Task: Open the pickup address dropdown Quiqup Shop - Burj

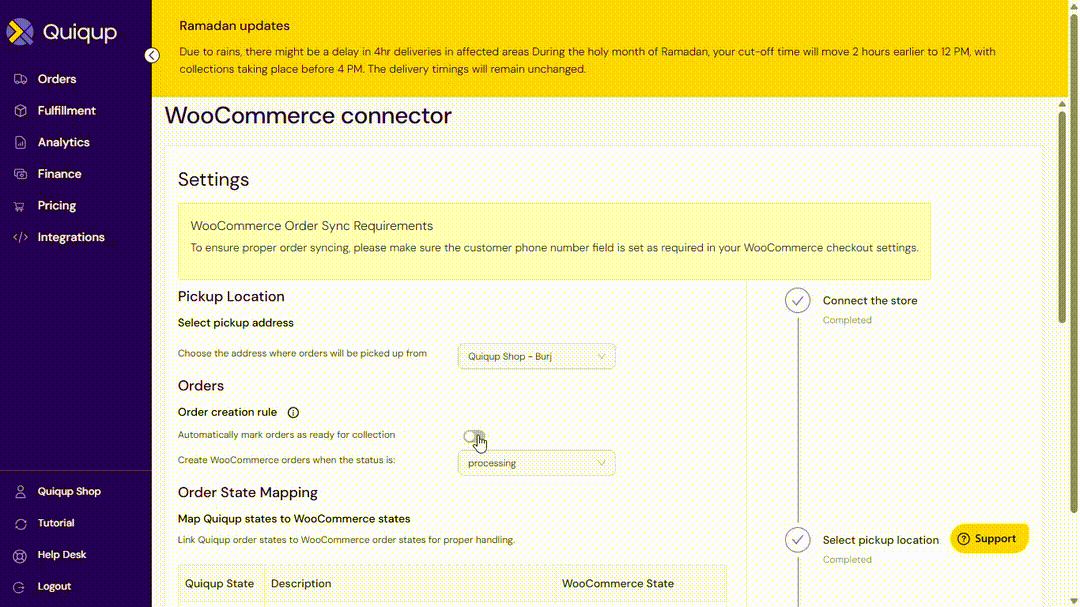Action: (537, 356)
